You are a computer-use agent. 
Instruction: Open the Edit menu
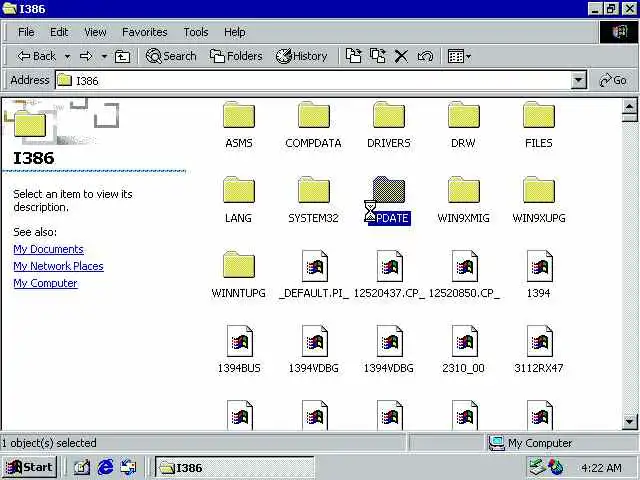click(x=59, y=32)
